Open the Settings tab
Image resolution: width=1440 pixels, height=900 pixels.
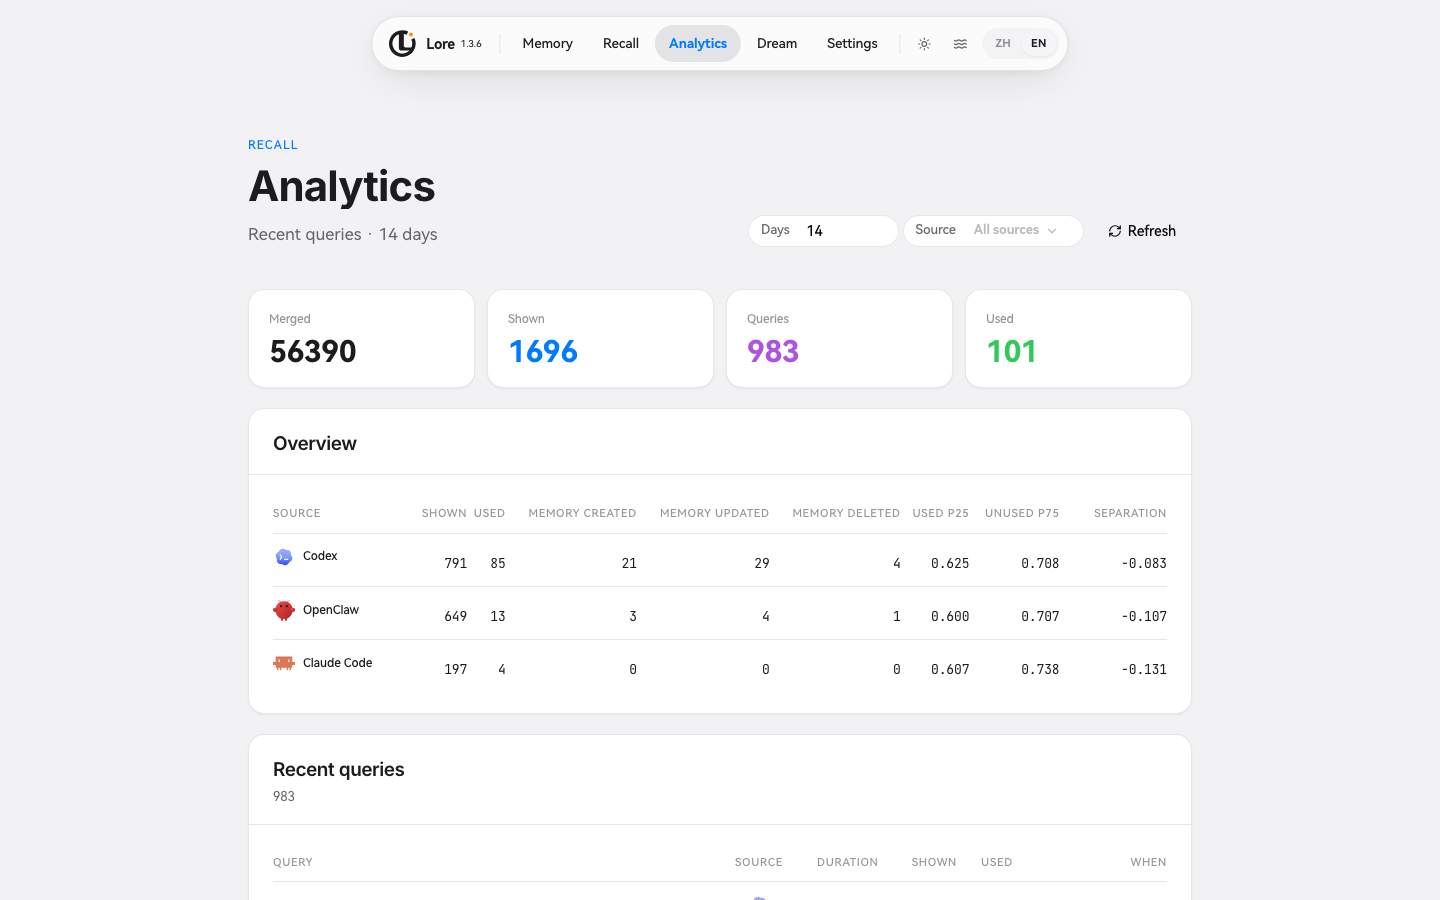[x=852, y=43]
